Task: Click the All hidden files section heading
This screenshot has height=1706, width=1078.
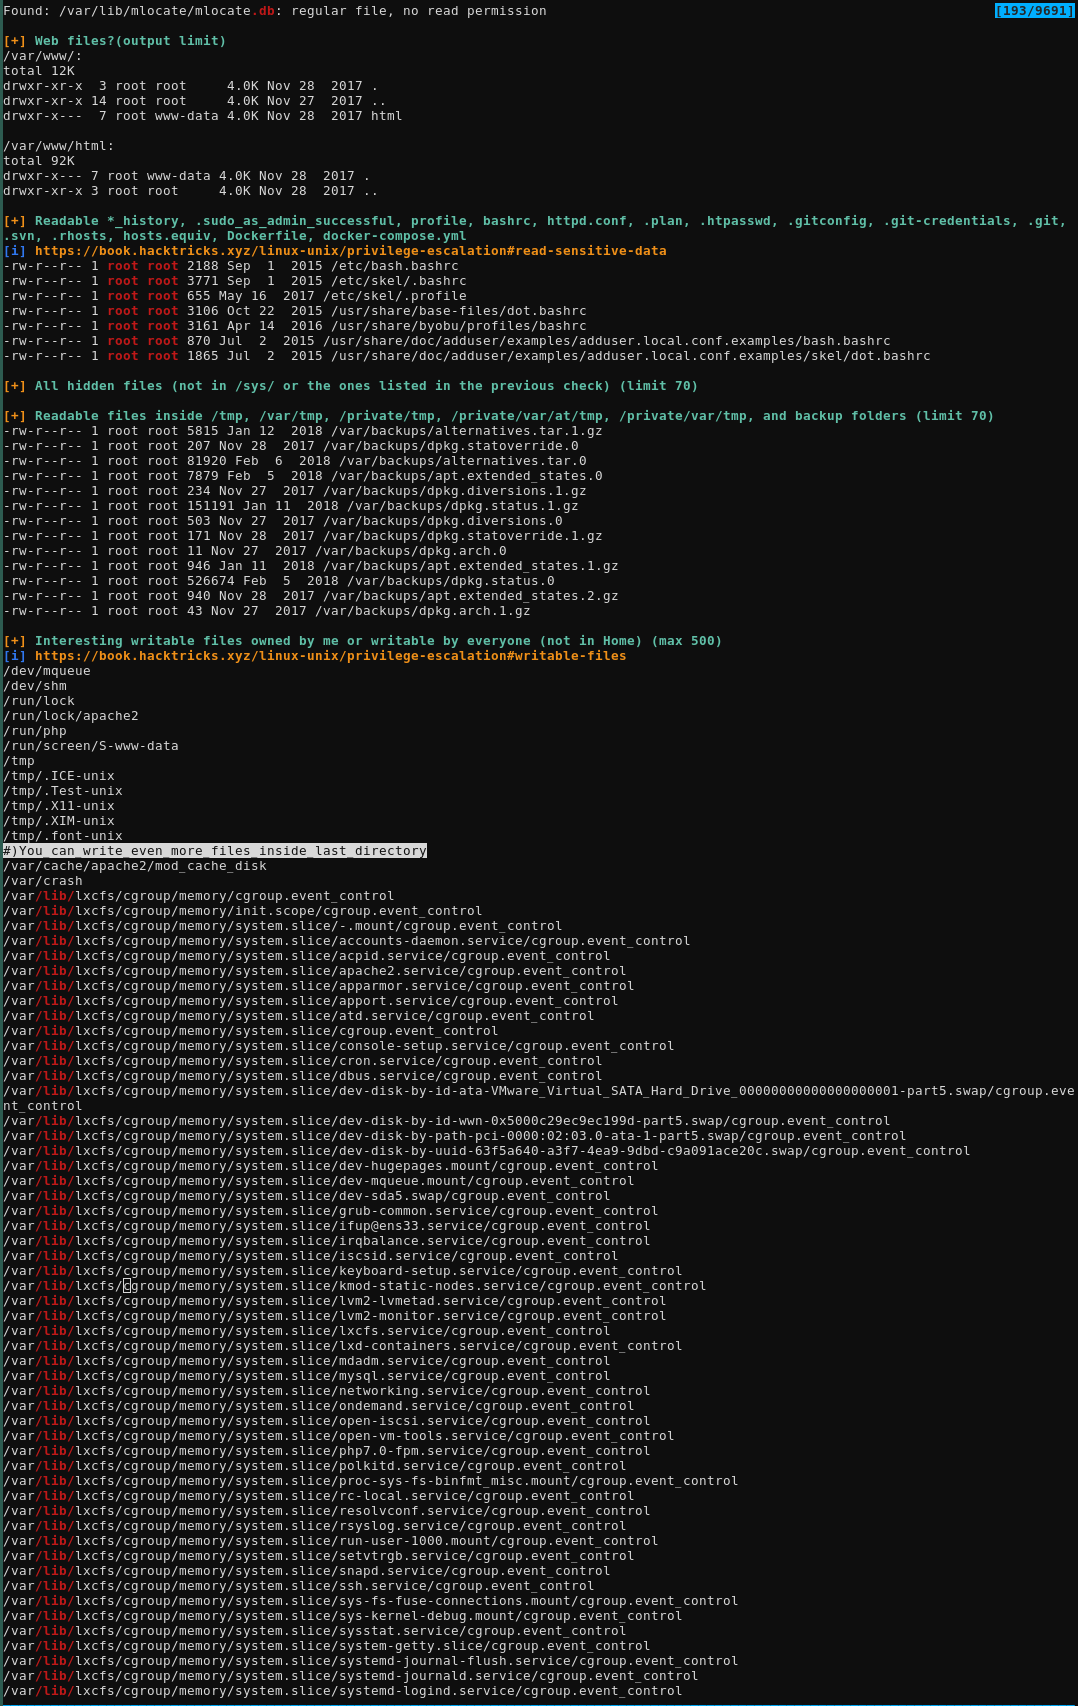Action: point(366,386)
